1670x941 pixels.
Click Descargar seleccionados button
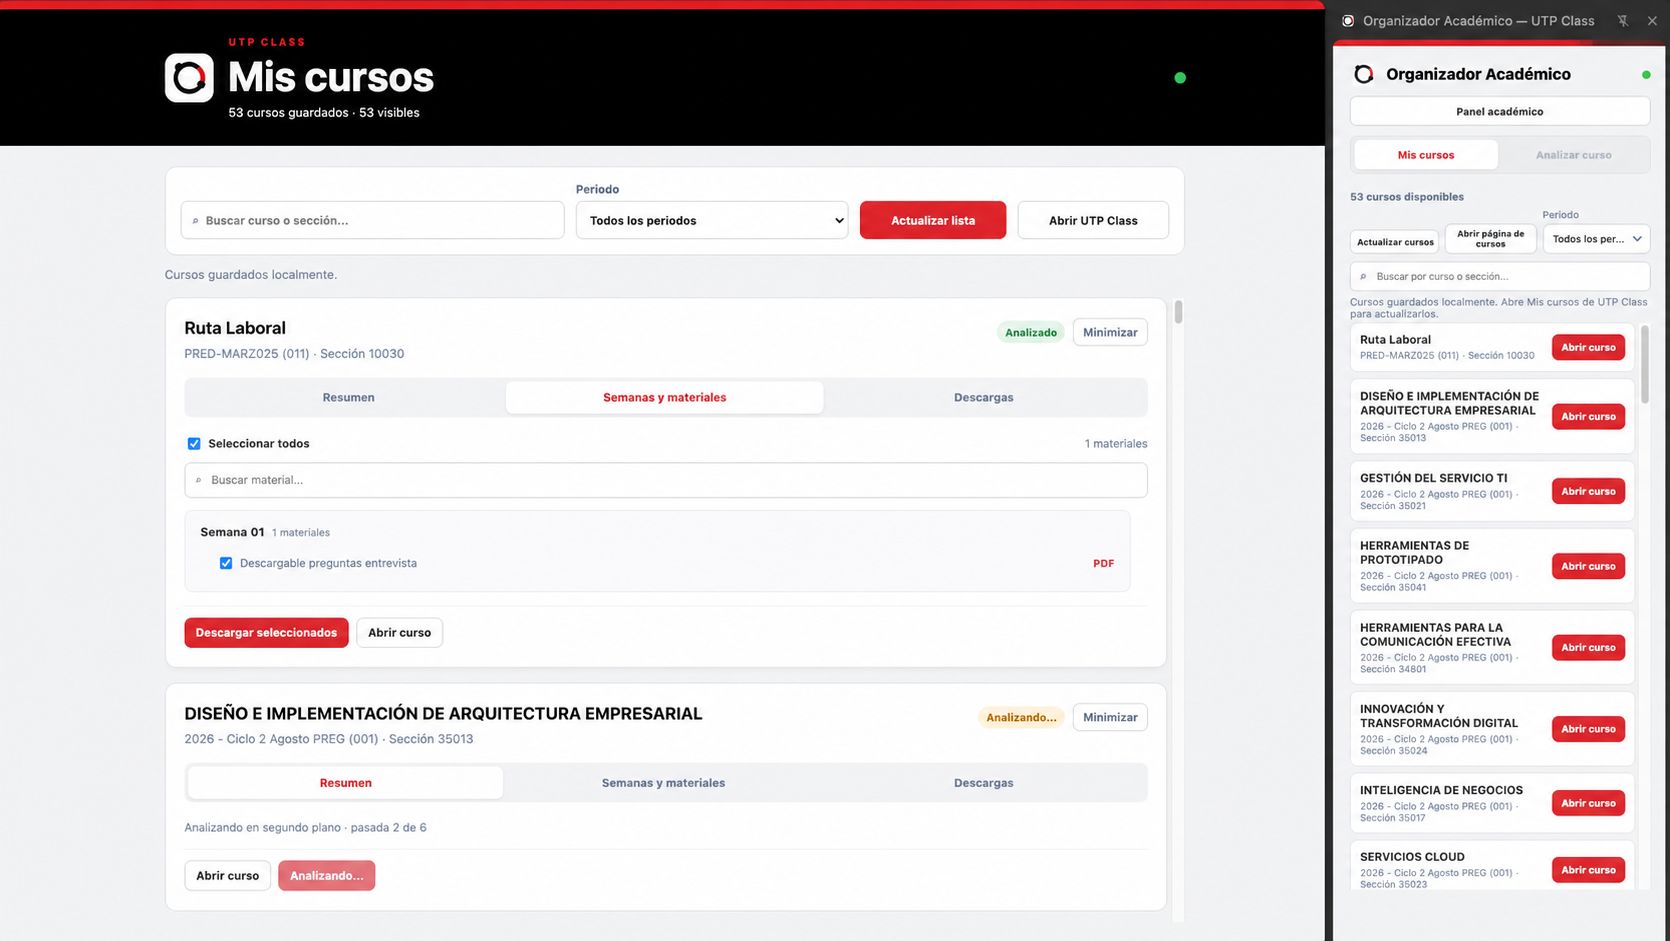(x=266, y=632)
